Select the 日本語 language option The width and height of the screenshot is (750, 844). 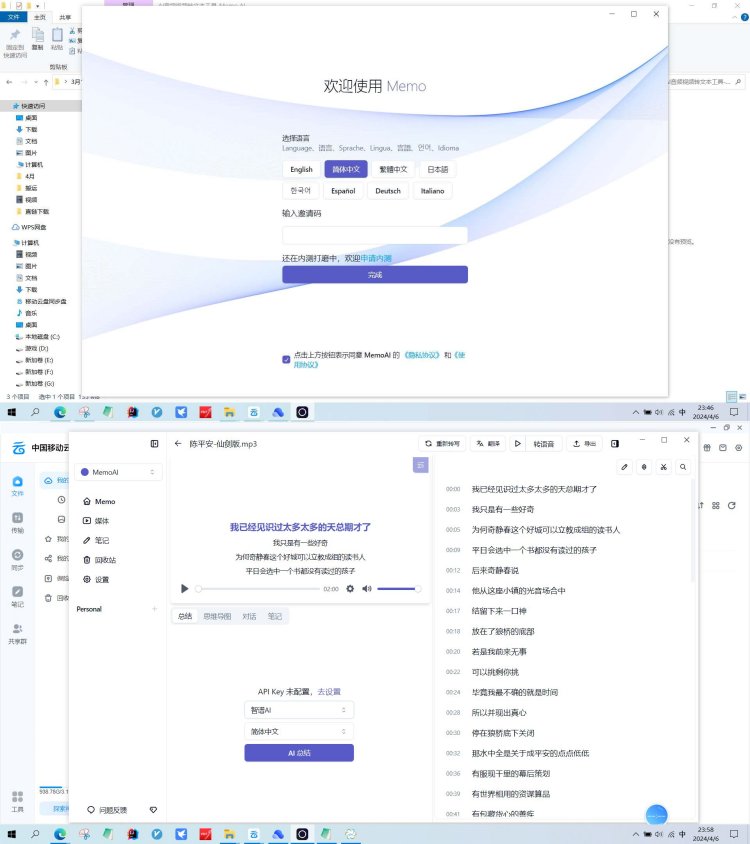[x=438, y=169]
